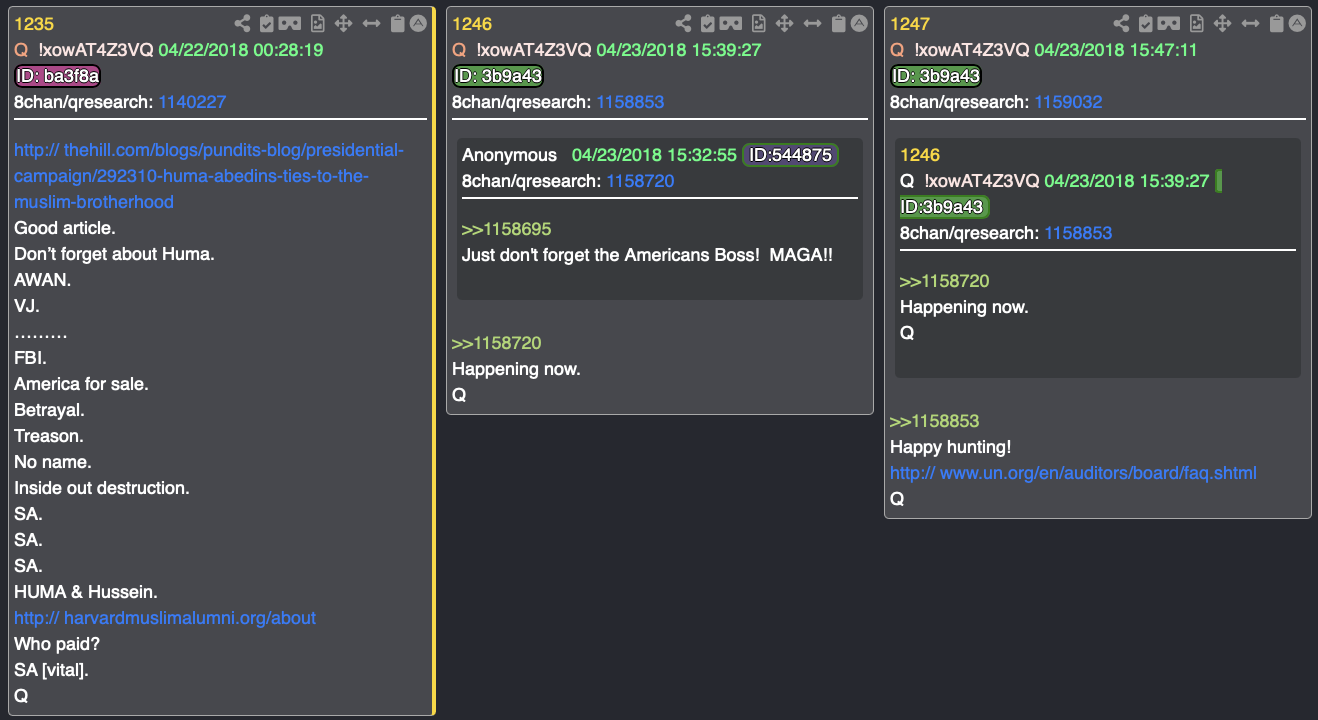Collapse post 1247 with the circled up-arrow

1297,23
